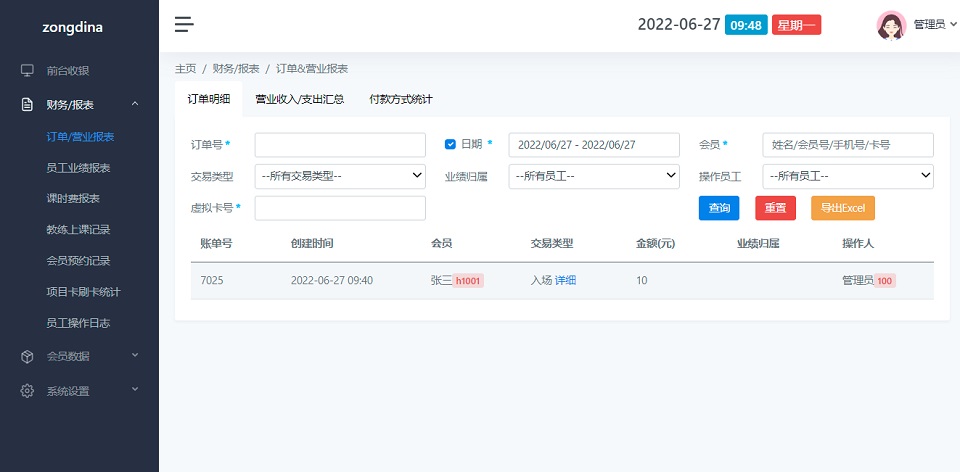Image resolution: width=960 pixels, height=472 pixels.
Task: Toggle the hamburger sidebar menu icon
Action: point(184,24)
